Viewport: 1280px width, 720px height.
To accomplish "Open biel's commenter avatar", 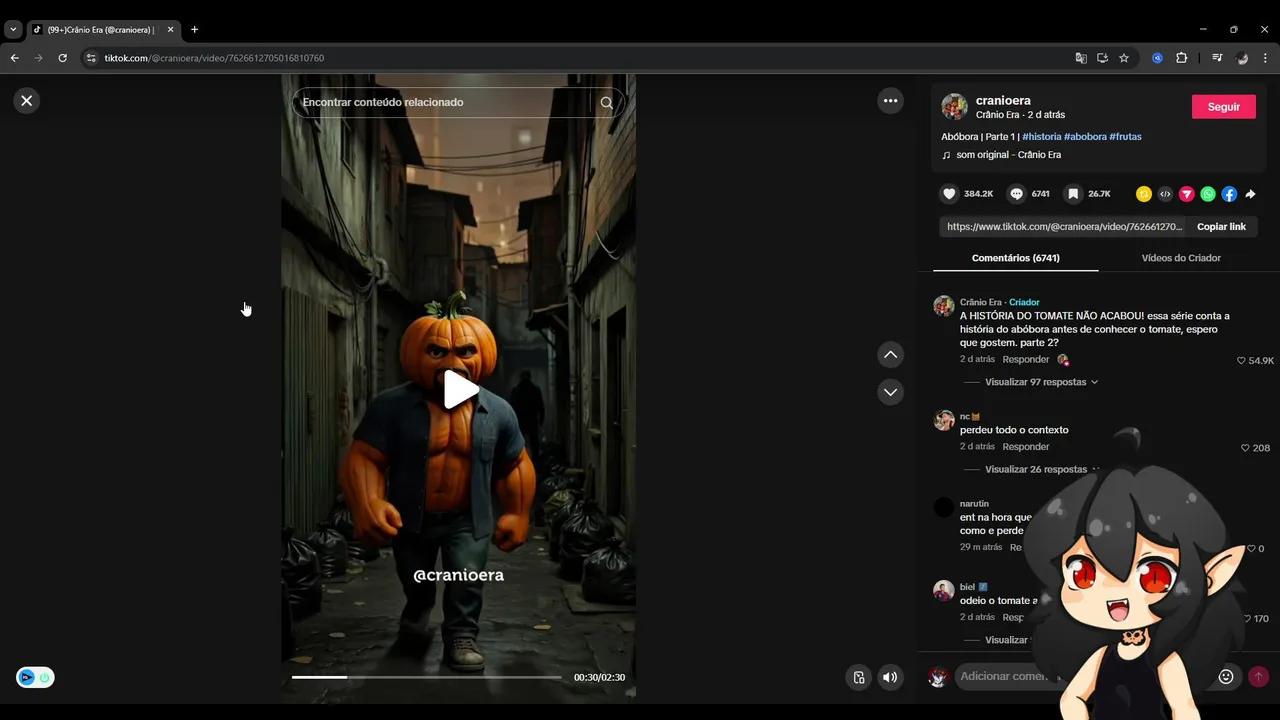I will click(944, 591).
